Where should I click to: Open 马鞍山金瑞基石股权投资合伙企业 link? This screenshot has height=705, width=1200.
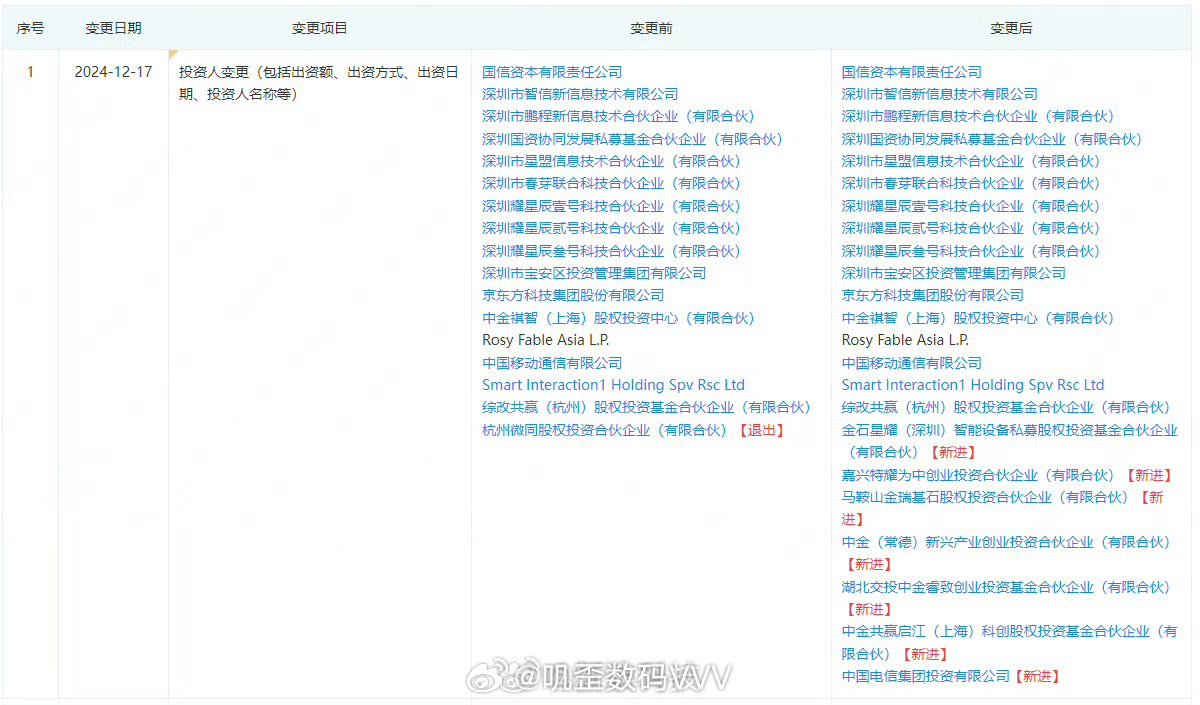coord(985,497)
